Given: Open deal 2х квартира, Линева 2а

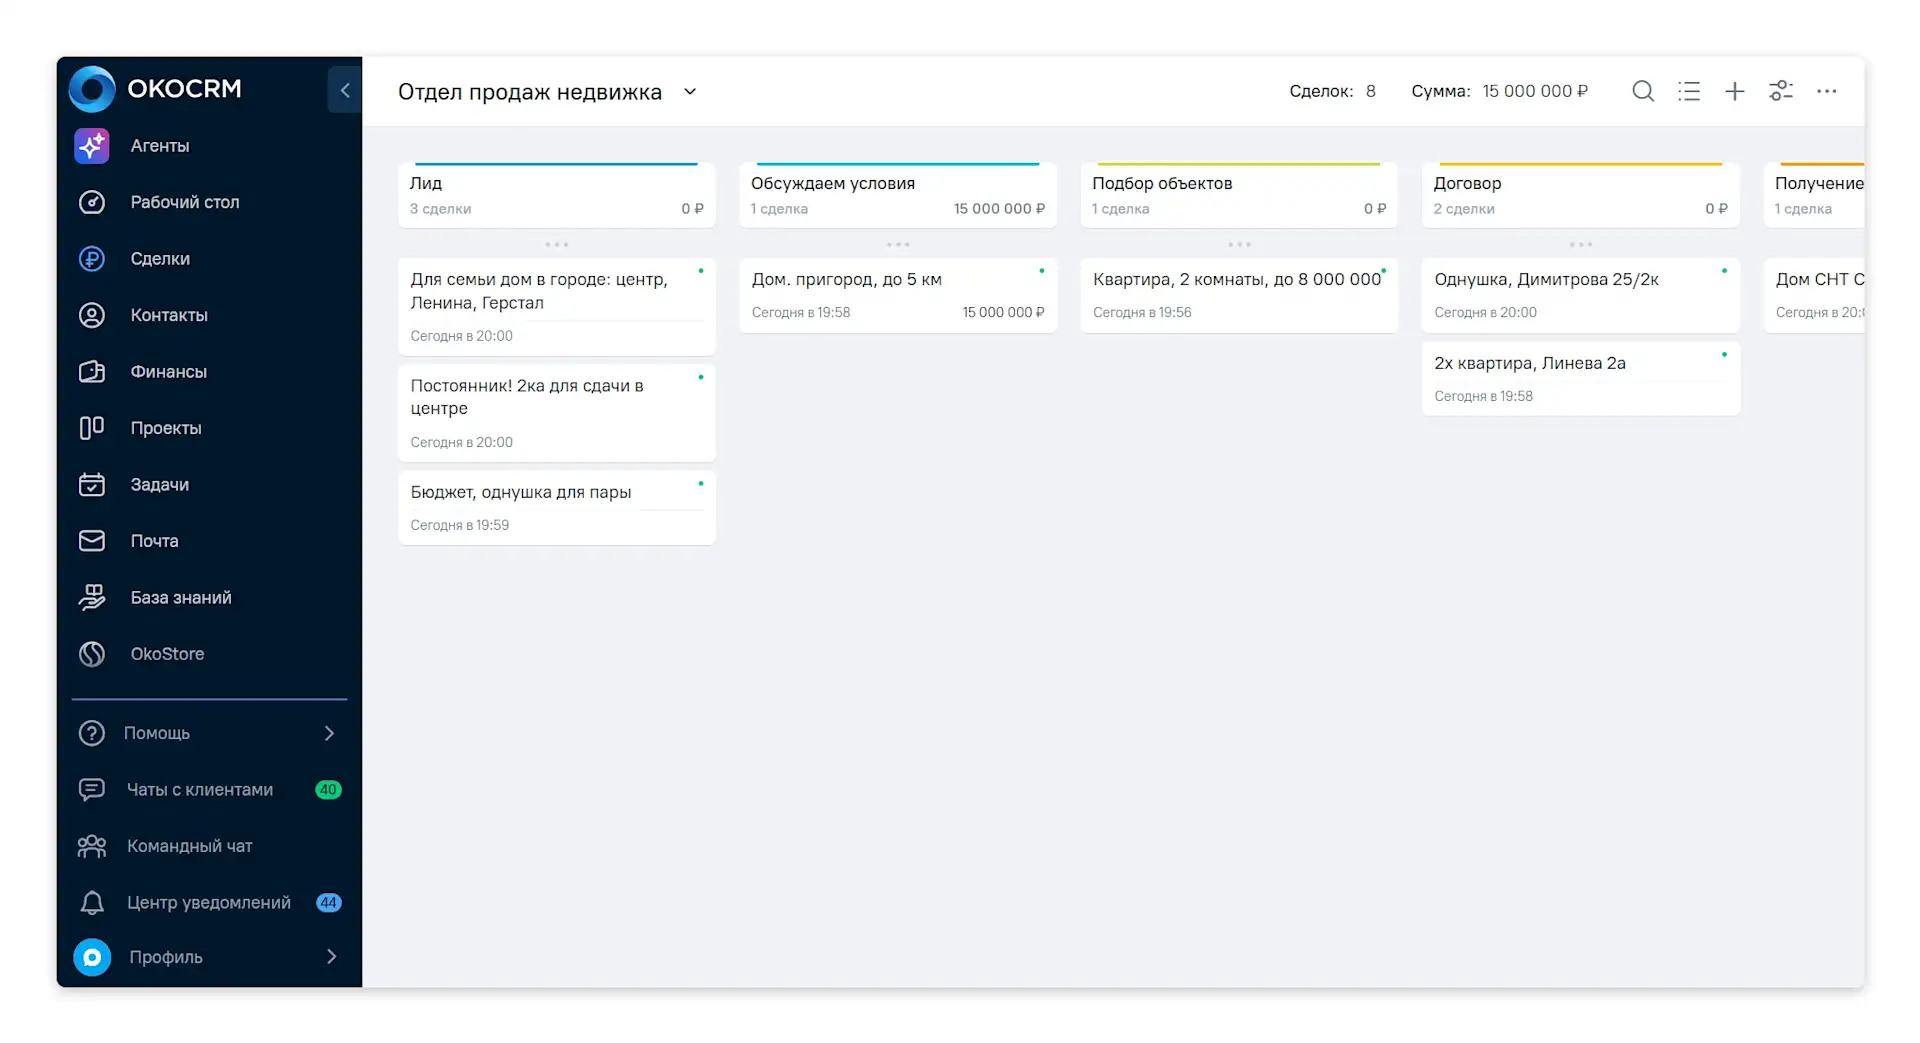Looking at the screenshot, I should 1580,379.
